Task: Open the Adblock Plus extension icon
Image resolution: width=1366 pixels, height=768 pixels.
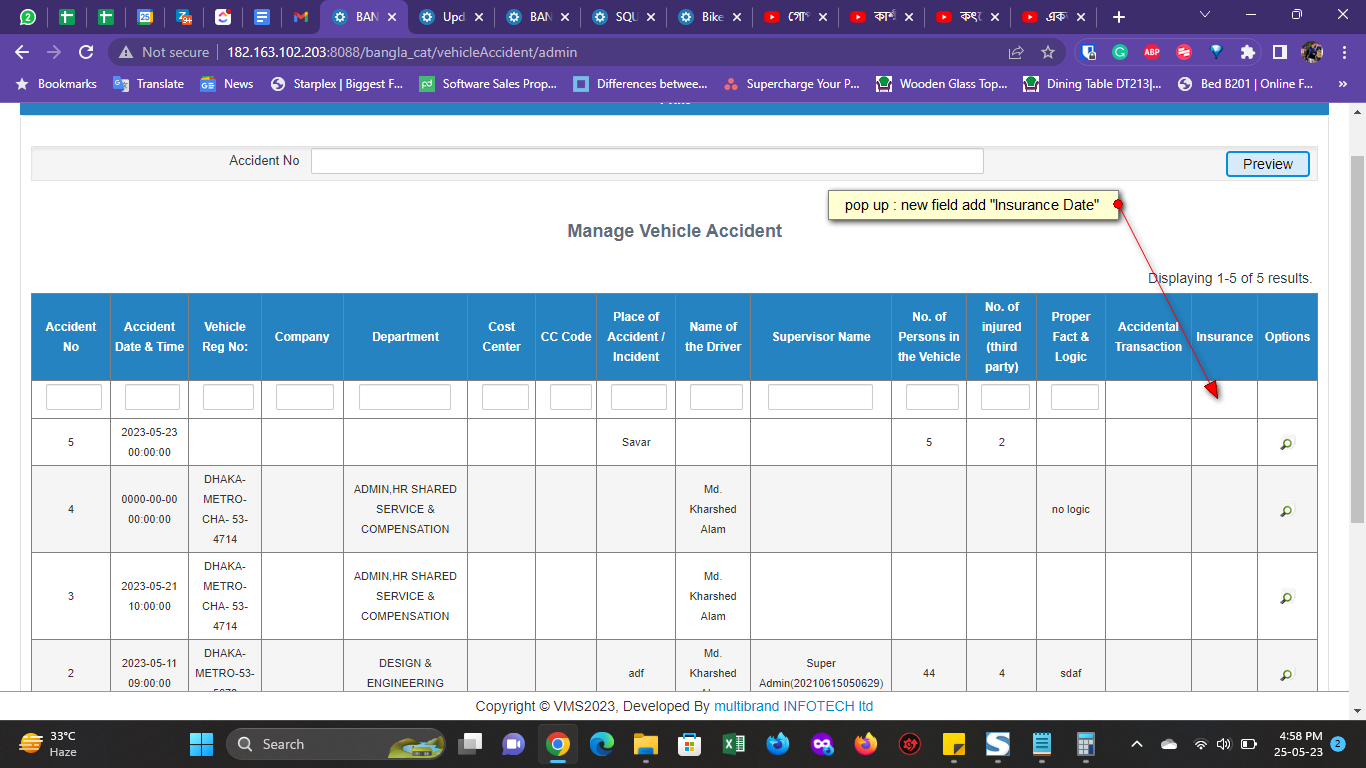Action: [1151, 52]
